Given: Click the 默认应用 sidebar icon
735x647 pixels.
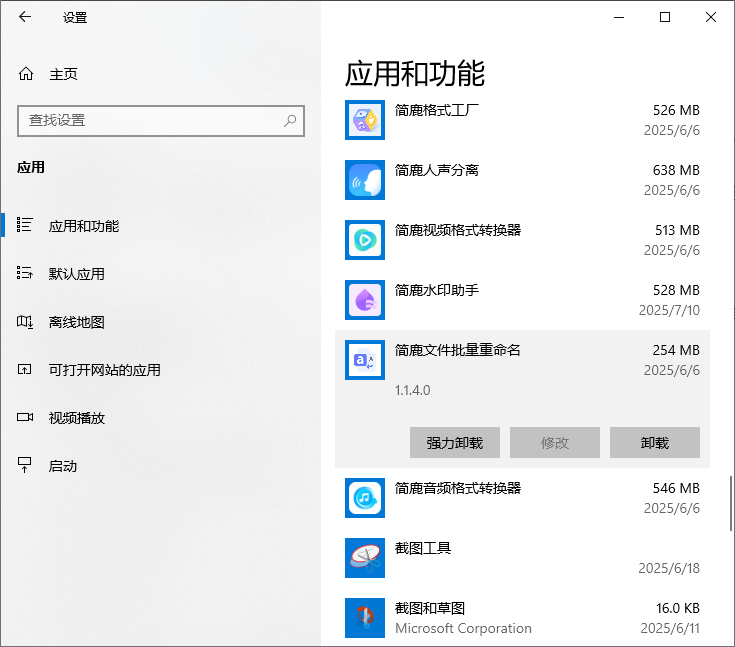Looking at the screenshot, I should [24, 273].
